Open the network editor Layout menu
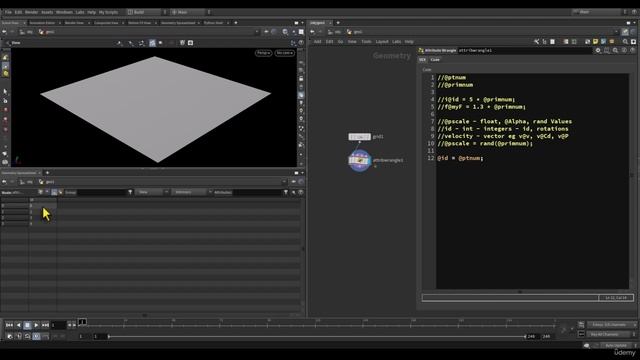The width and height of the screenshot is (640, 360). [x=382, y=42]
